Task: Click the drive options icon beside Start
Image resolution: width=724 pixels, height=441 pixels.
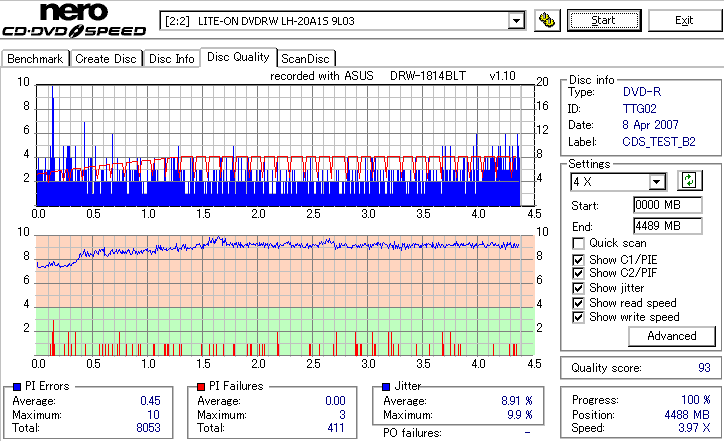Action: click(x=547, y=21)
